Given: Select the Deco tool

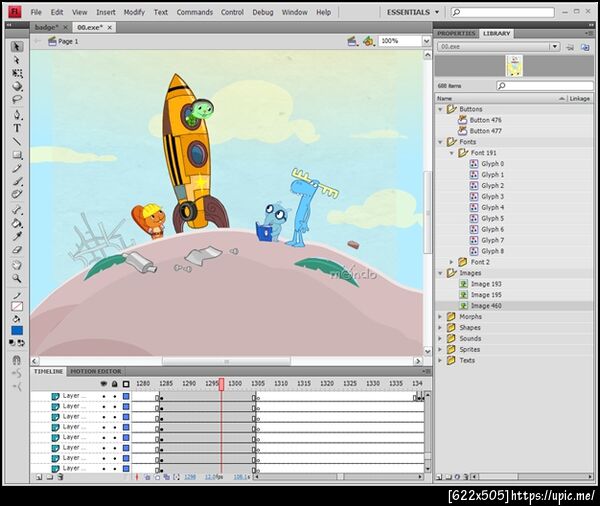Looking at the screenshot, I should (x=16, y=194).
